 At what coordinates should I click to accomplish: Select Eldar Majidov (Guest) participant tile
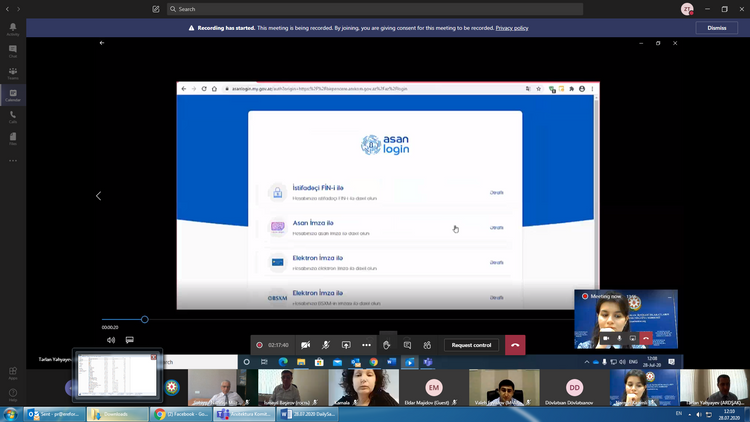coord(433,388)
